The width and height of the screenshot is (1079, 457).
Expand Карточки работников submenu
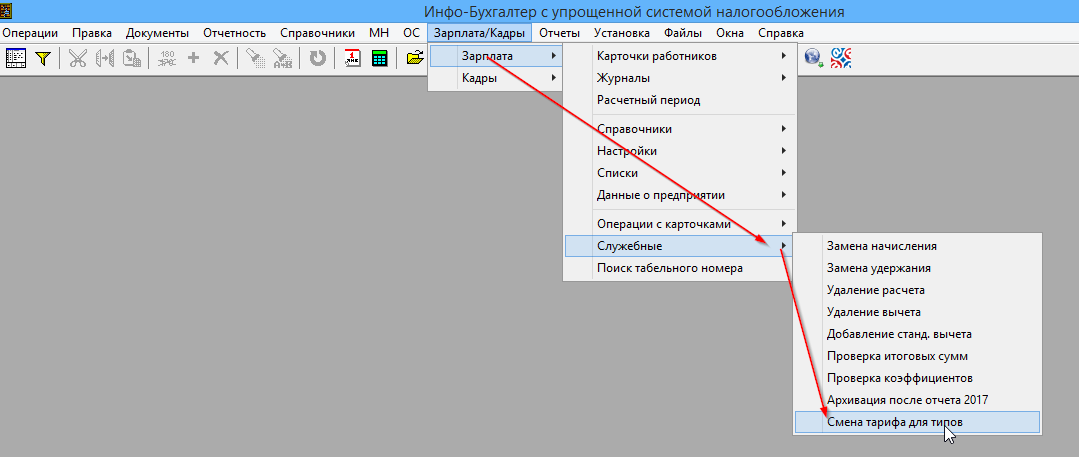tap(679, 56)
